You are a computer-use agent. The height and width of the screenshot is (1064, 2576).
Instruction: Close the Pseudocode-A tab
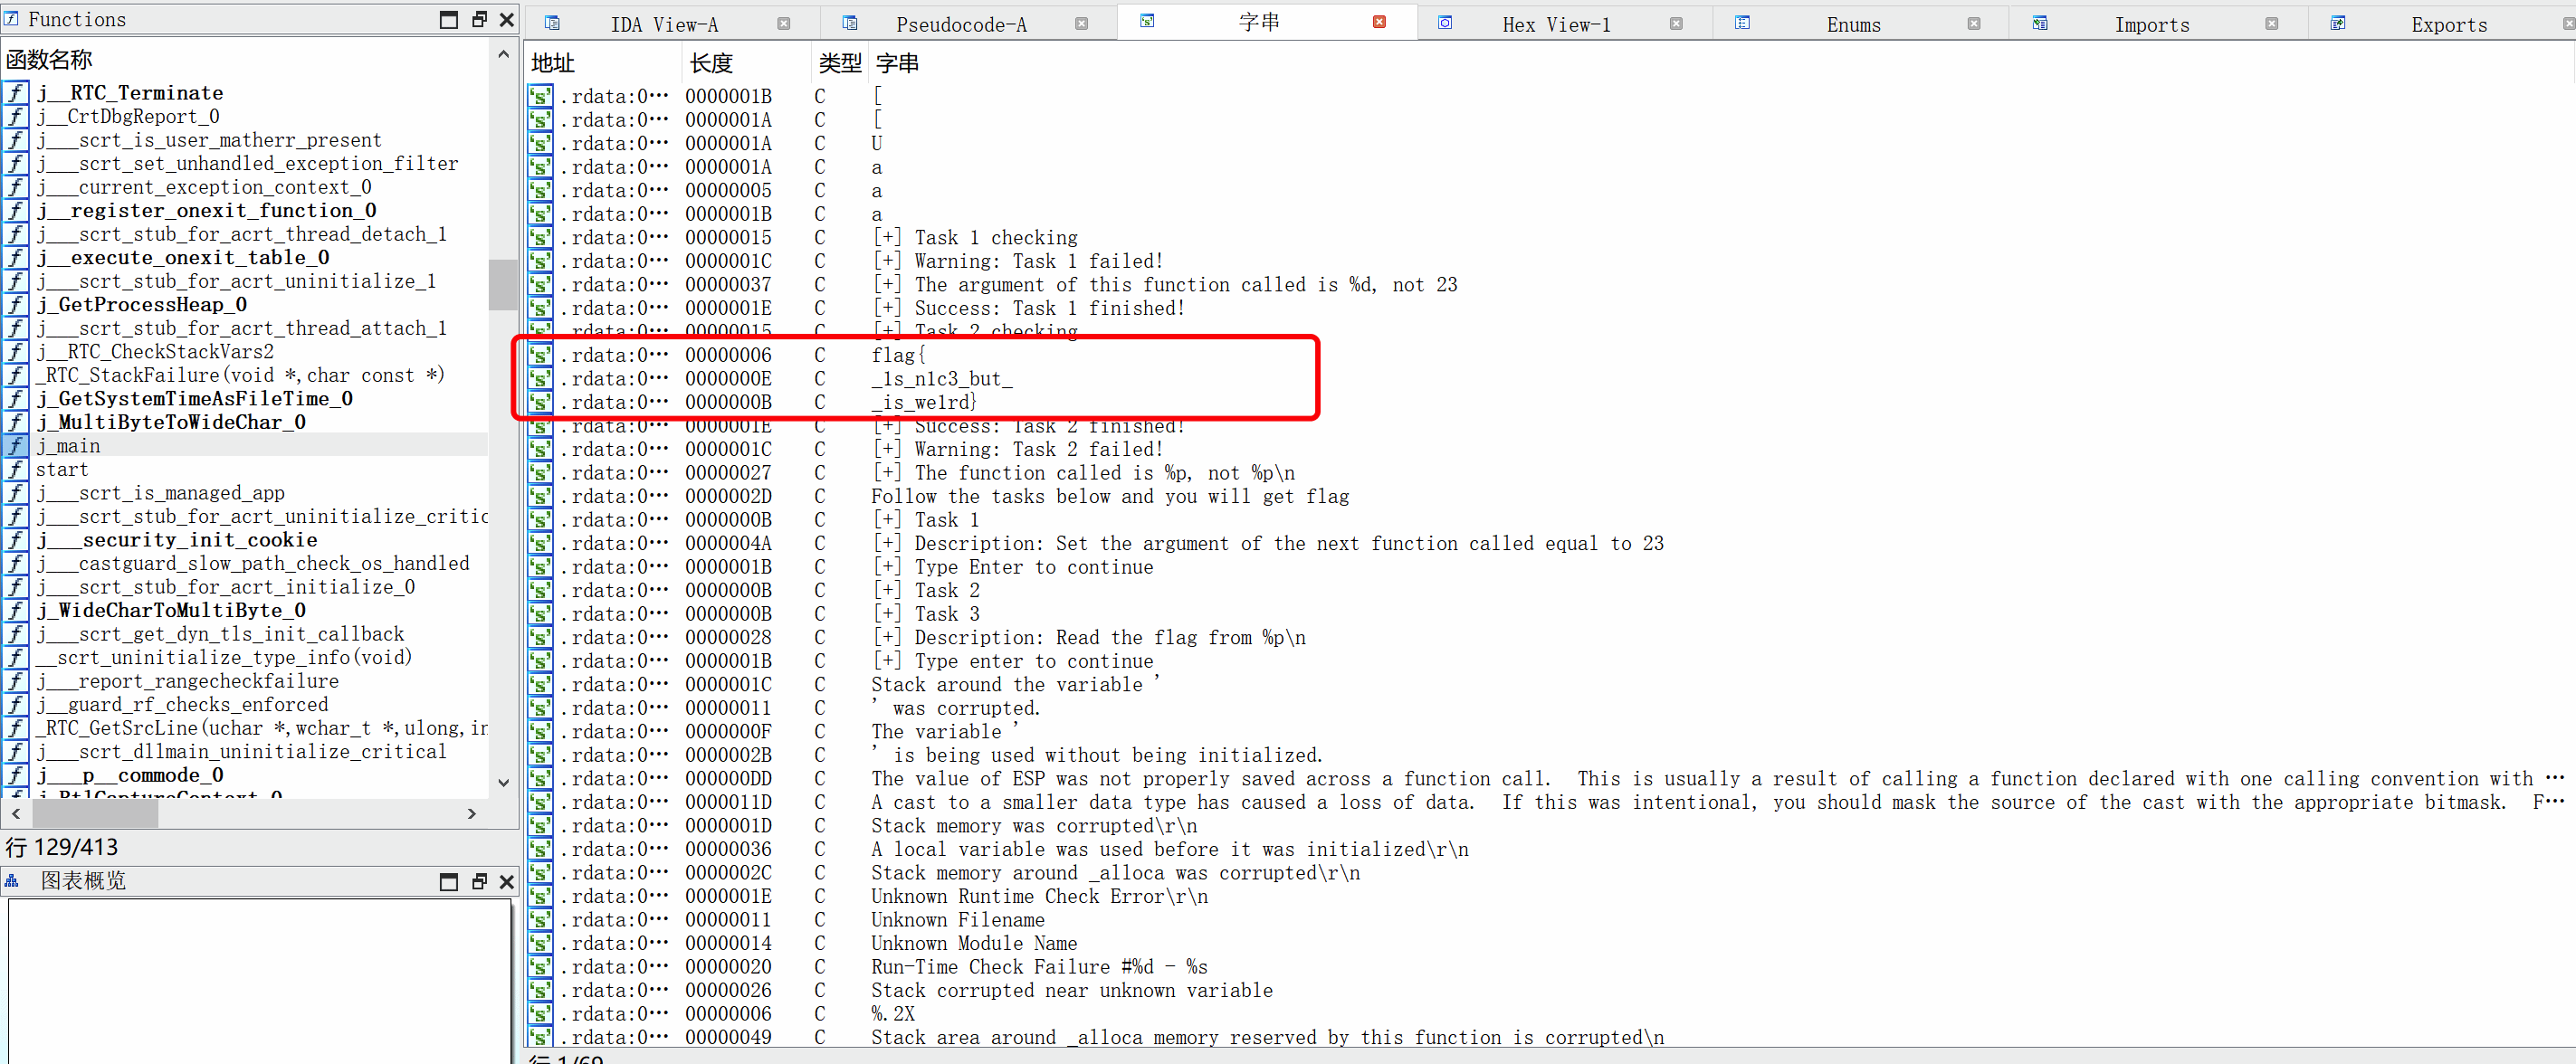(1081, 24)
